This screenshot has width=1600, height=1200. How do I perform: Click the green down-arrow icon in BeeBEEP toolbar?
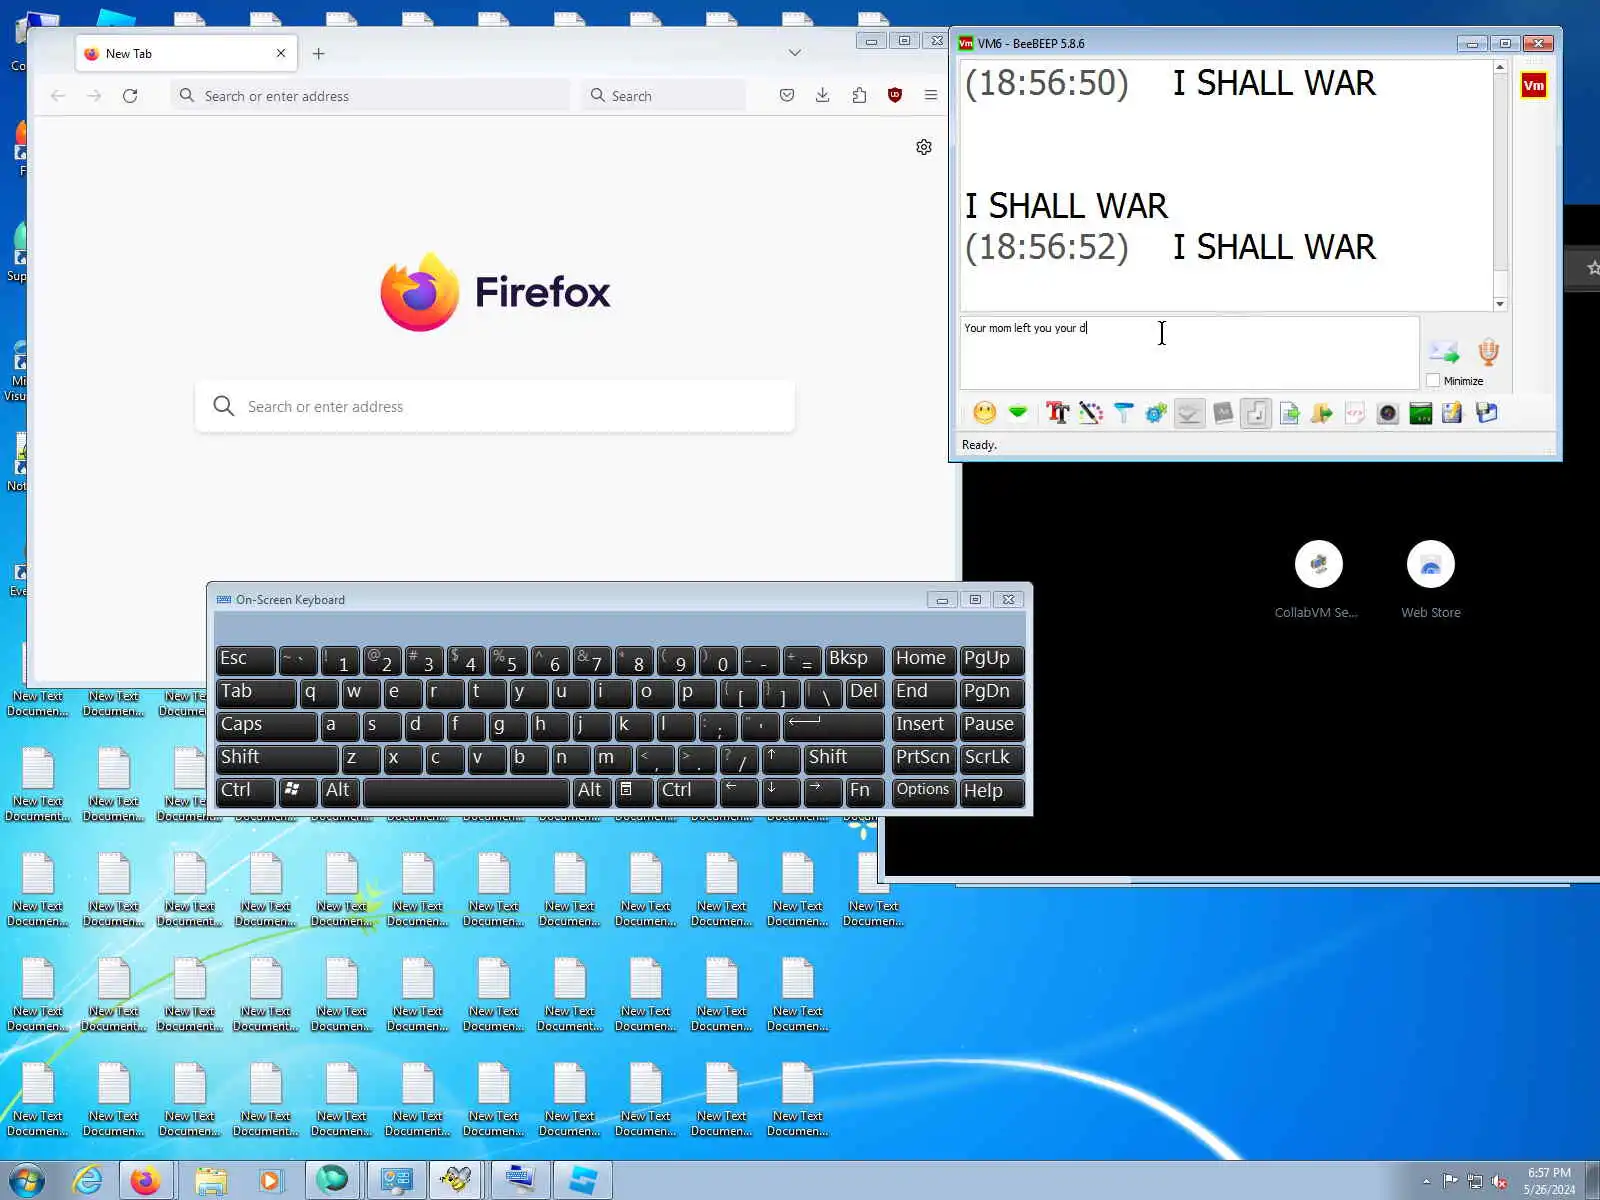click(1018, 413)
